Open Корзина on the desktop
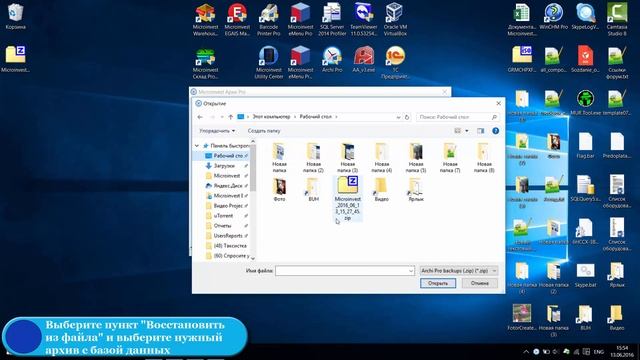This screenshot has height=360, width=640. click(15, 17)
